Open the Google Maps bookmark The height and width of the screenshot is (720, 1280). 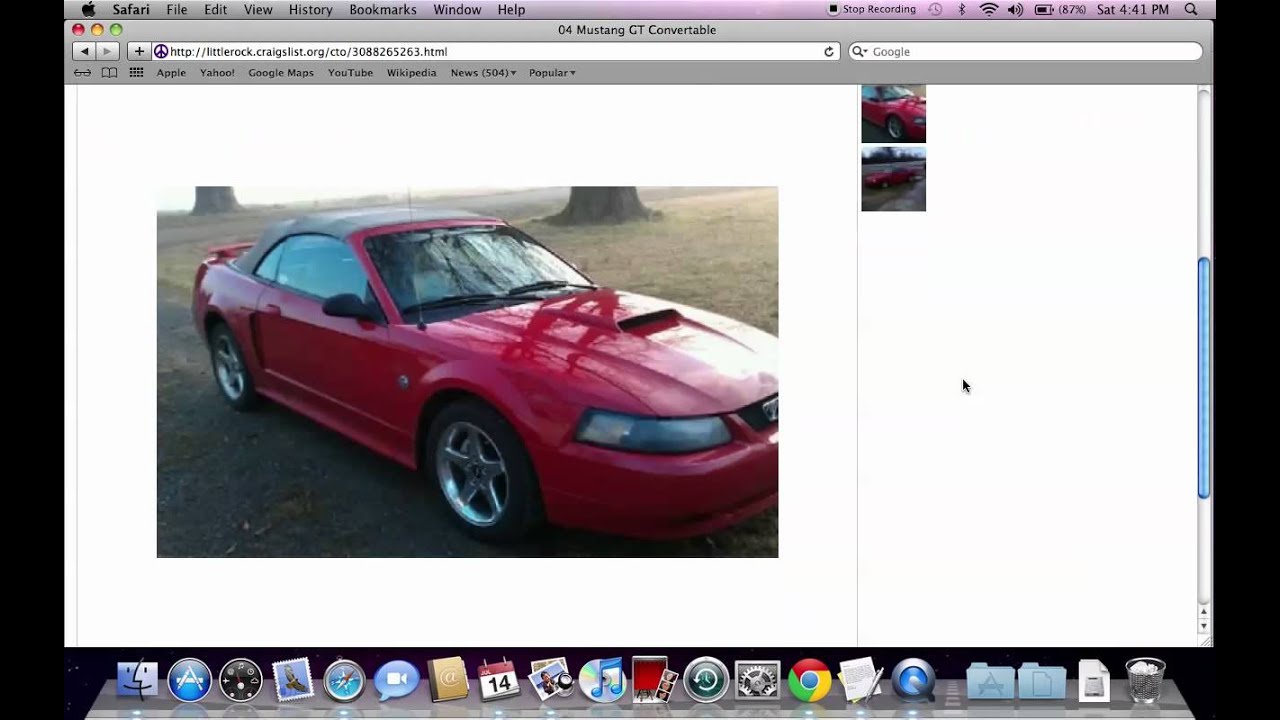click(x=281, y=72)
